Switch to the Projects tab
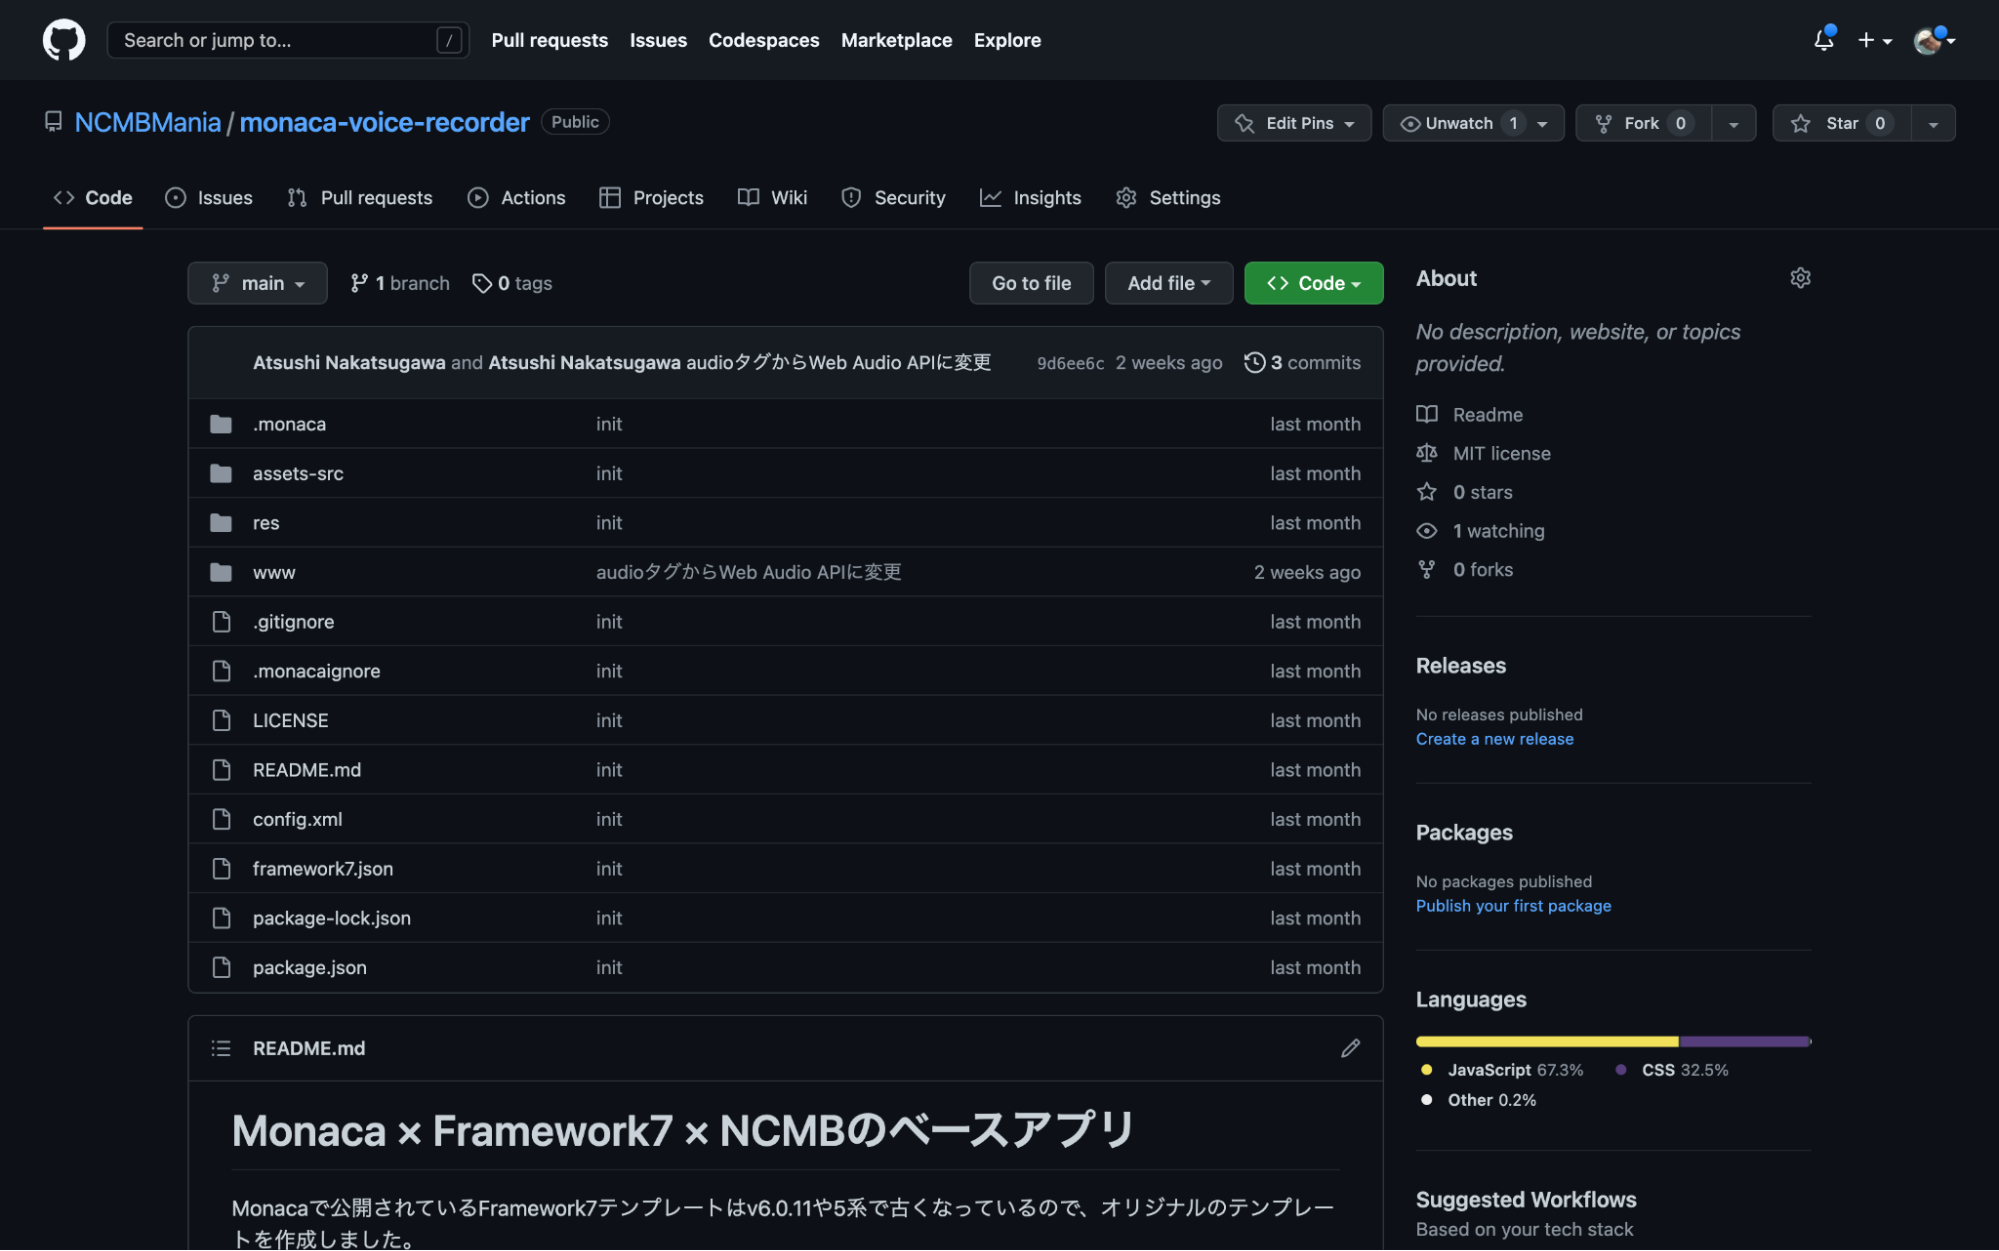1999x1251 pixels. (x=651, y=198)
